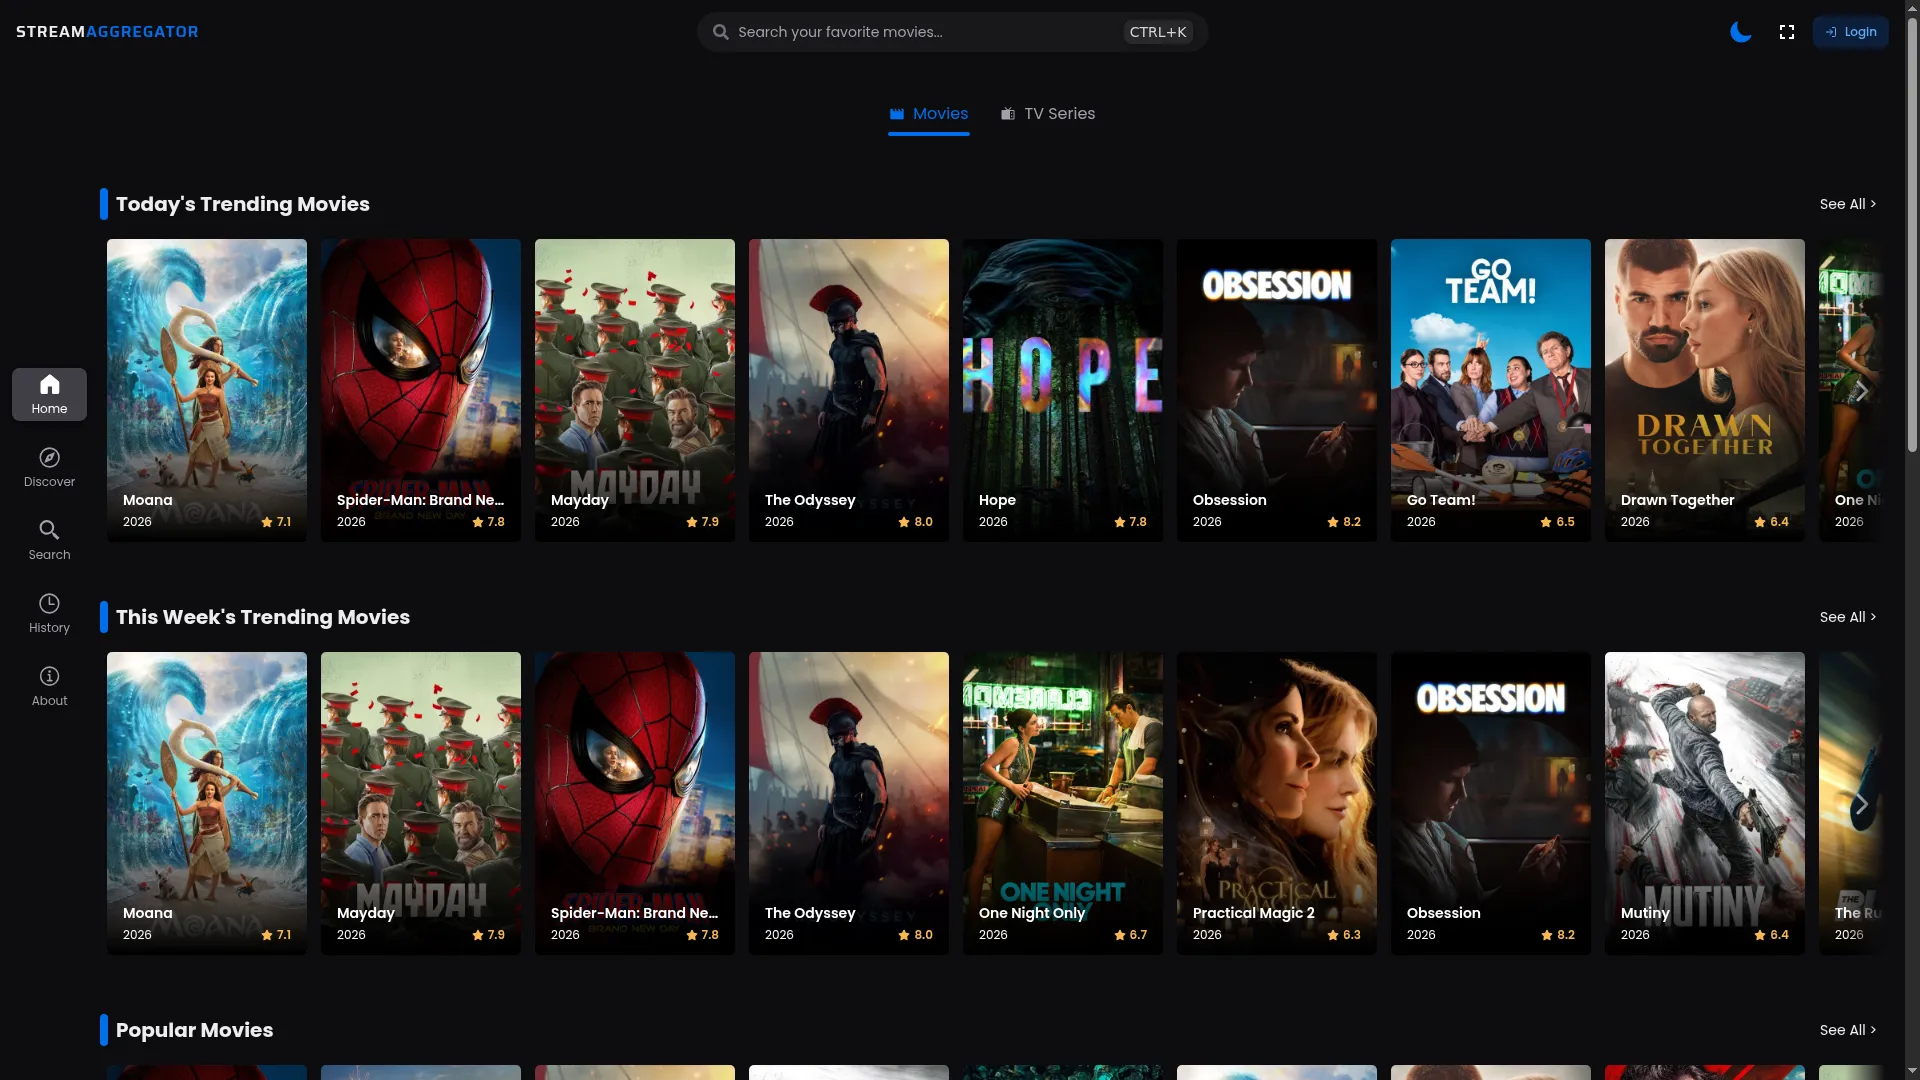This screenshot has width=1920, height=1080.
Task: Click the CTRL+K shortcut badge
Action: click(x=1158, y=32)
